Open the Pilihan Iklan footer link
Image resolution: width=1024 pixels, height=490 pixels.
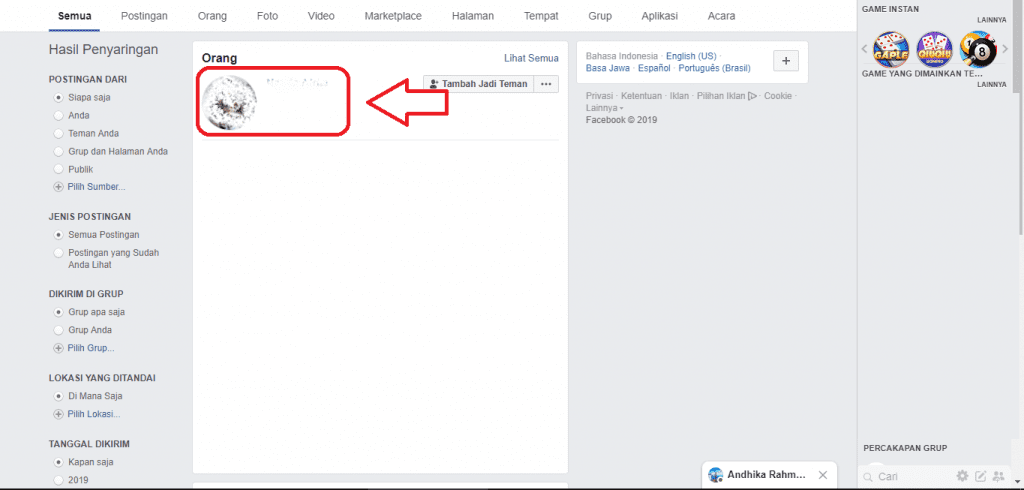point(726,96)
